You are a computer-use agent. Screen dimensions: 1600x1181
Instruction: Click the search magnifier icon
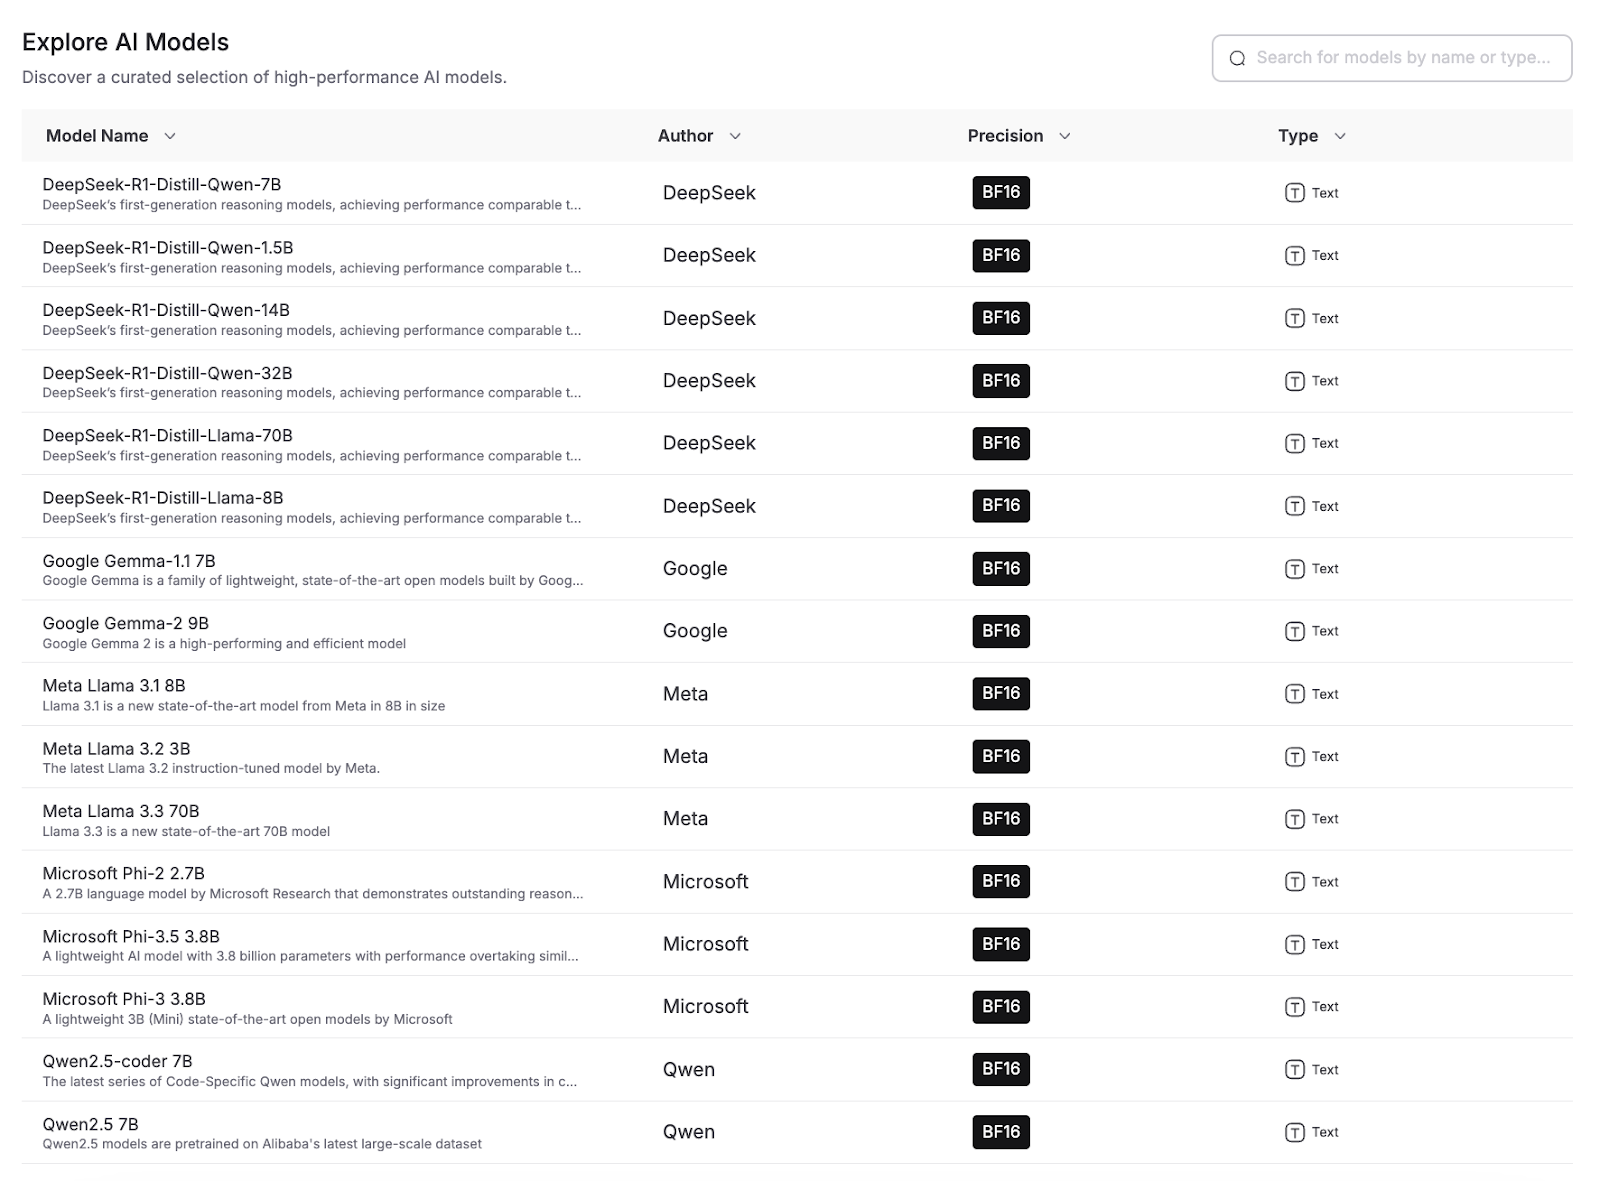point(1237,58)
